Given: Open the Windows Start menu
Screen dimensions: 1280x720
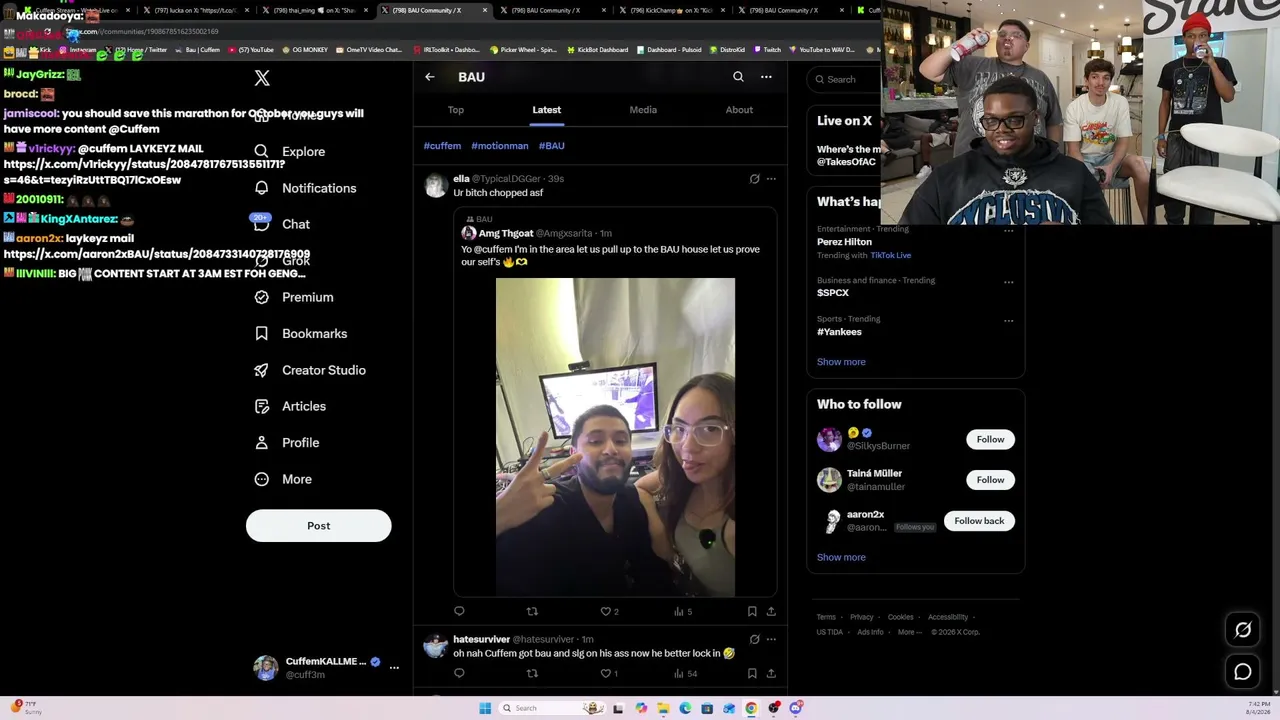Looking at the screenshot, I should point(485,708).
